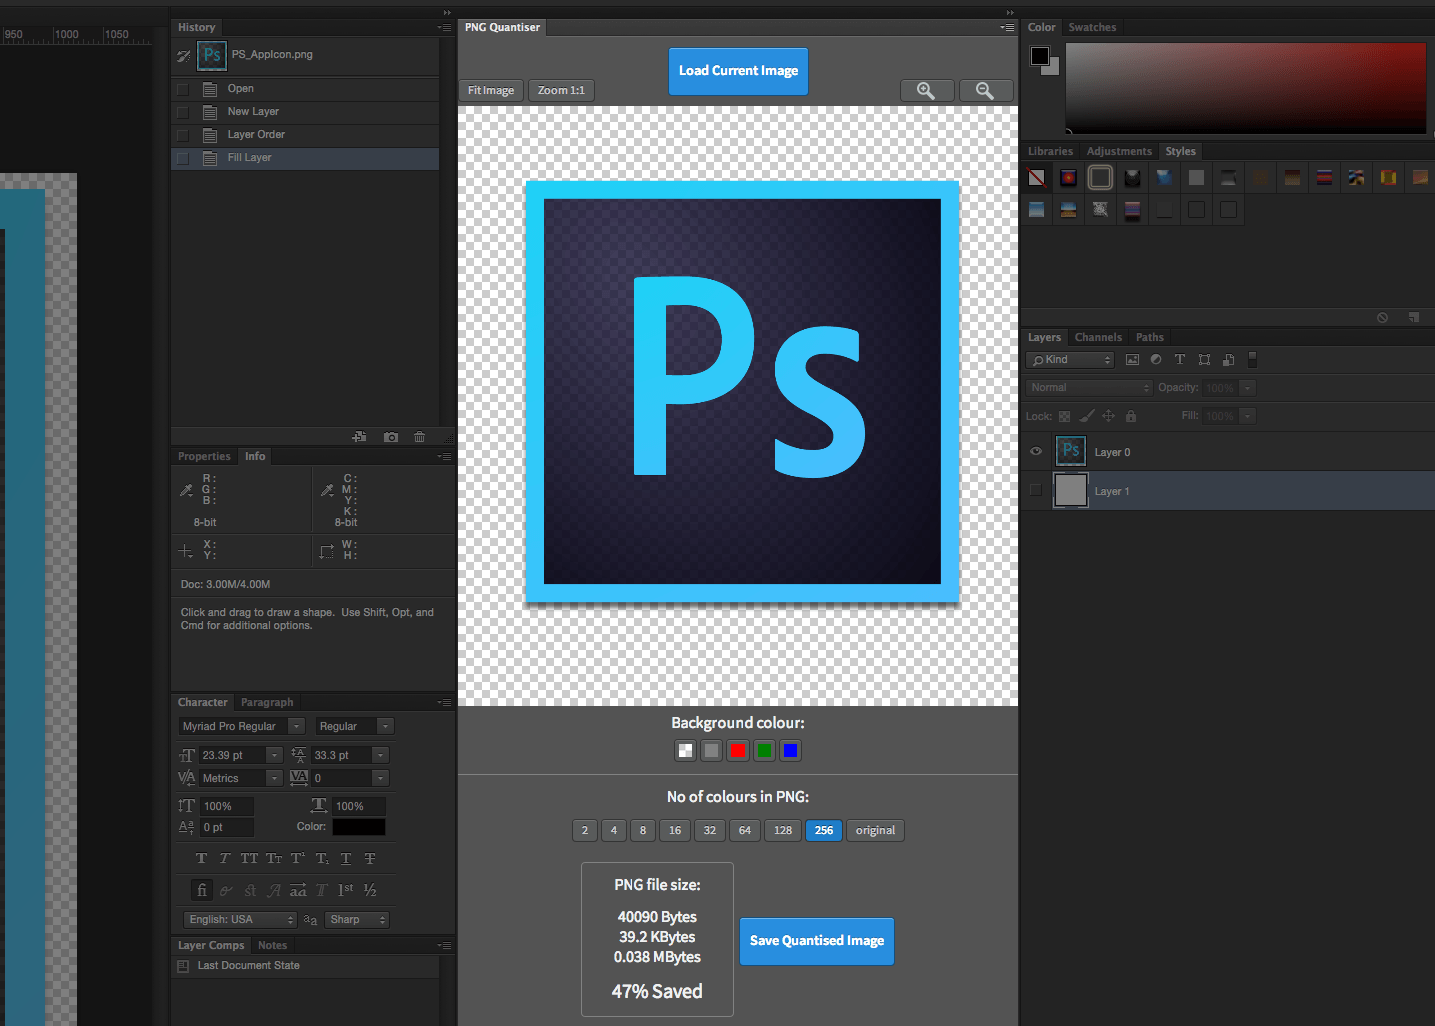Screen dimensions: 1435x1026
Task: Click the Save Quantised Image button
Action: coord(817,941)
